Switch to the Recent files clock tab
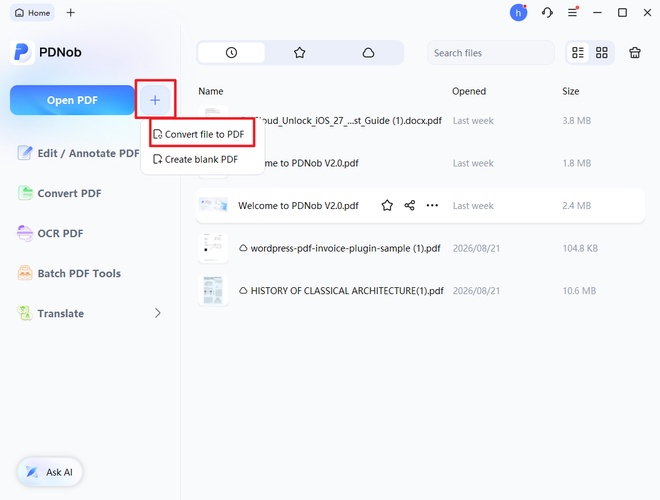Image resolution: width=660 pixels, height=500 pixels. tap(231, 53)
